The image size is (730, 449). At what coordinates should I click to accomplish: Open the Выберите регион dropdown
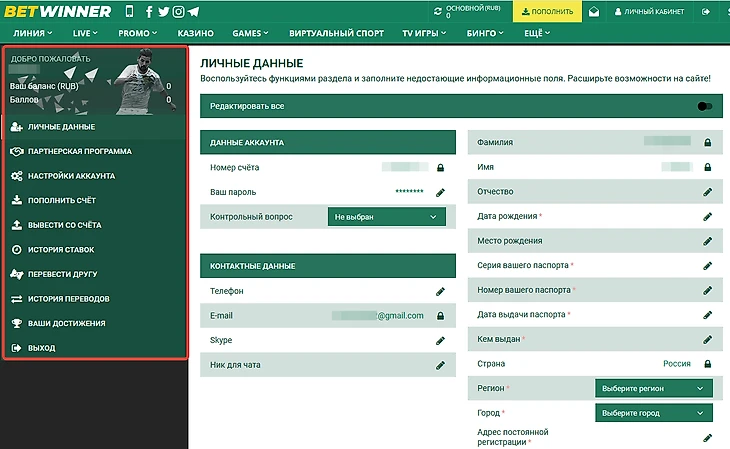(653, 388)
